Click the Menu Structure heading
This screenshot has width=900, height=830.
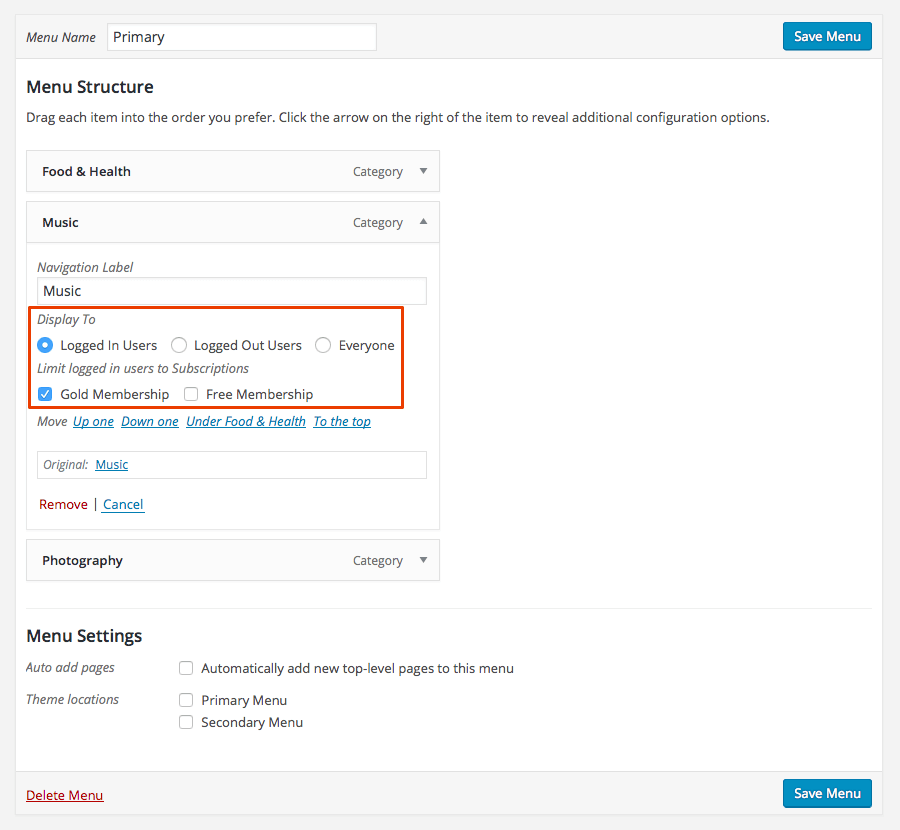point(90,87)
